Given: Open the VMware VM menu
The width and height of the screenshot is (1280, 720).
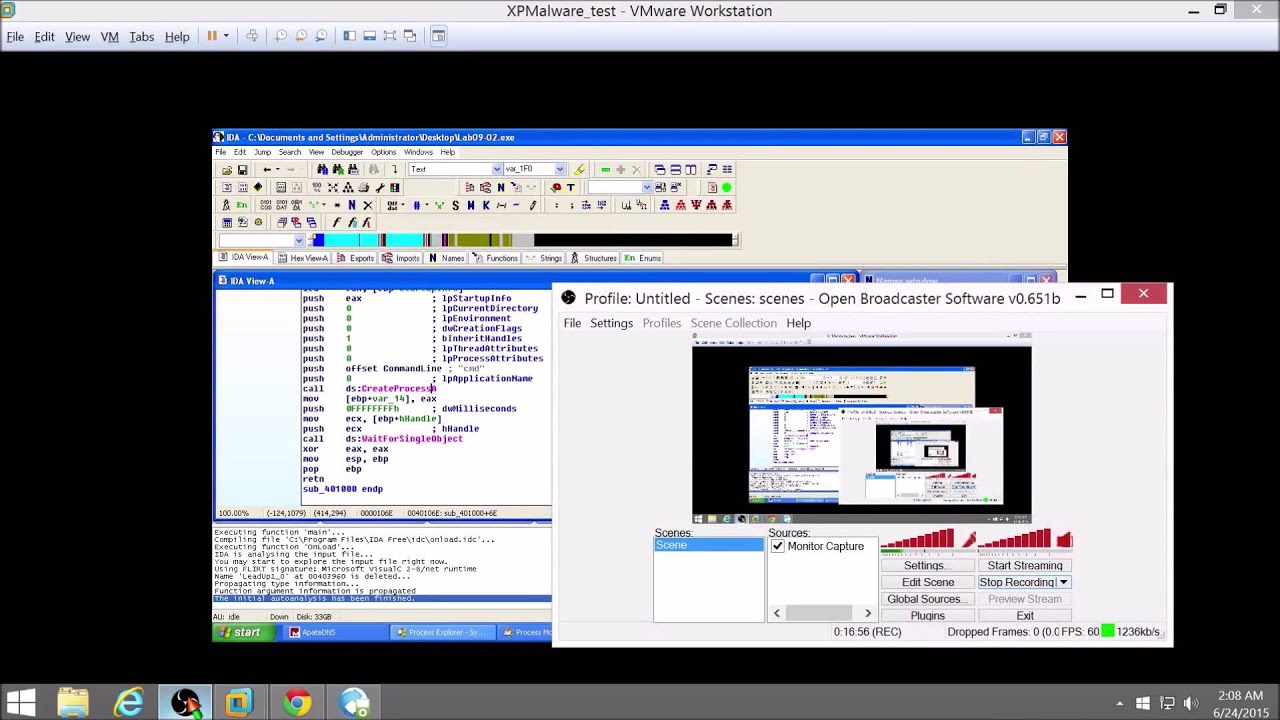Looking at the screenshot, I should 110,37.
